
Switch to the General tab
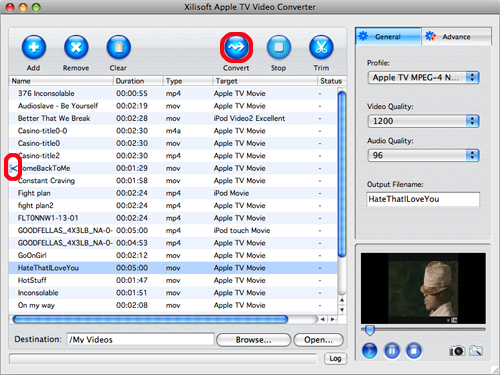coord(388,36)
